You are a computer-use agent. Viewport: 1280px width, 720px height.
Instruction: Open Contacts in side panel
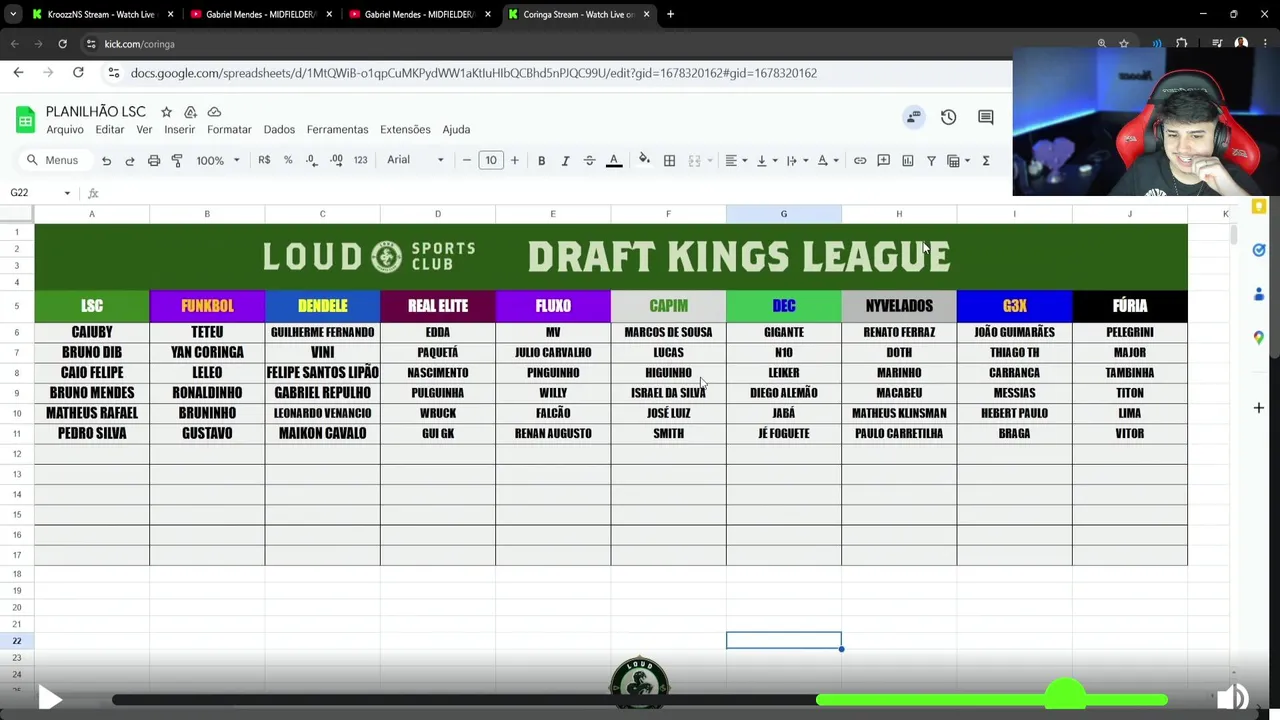tap(1259, 294)
